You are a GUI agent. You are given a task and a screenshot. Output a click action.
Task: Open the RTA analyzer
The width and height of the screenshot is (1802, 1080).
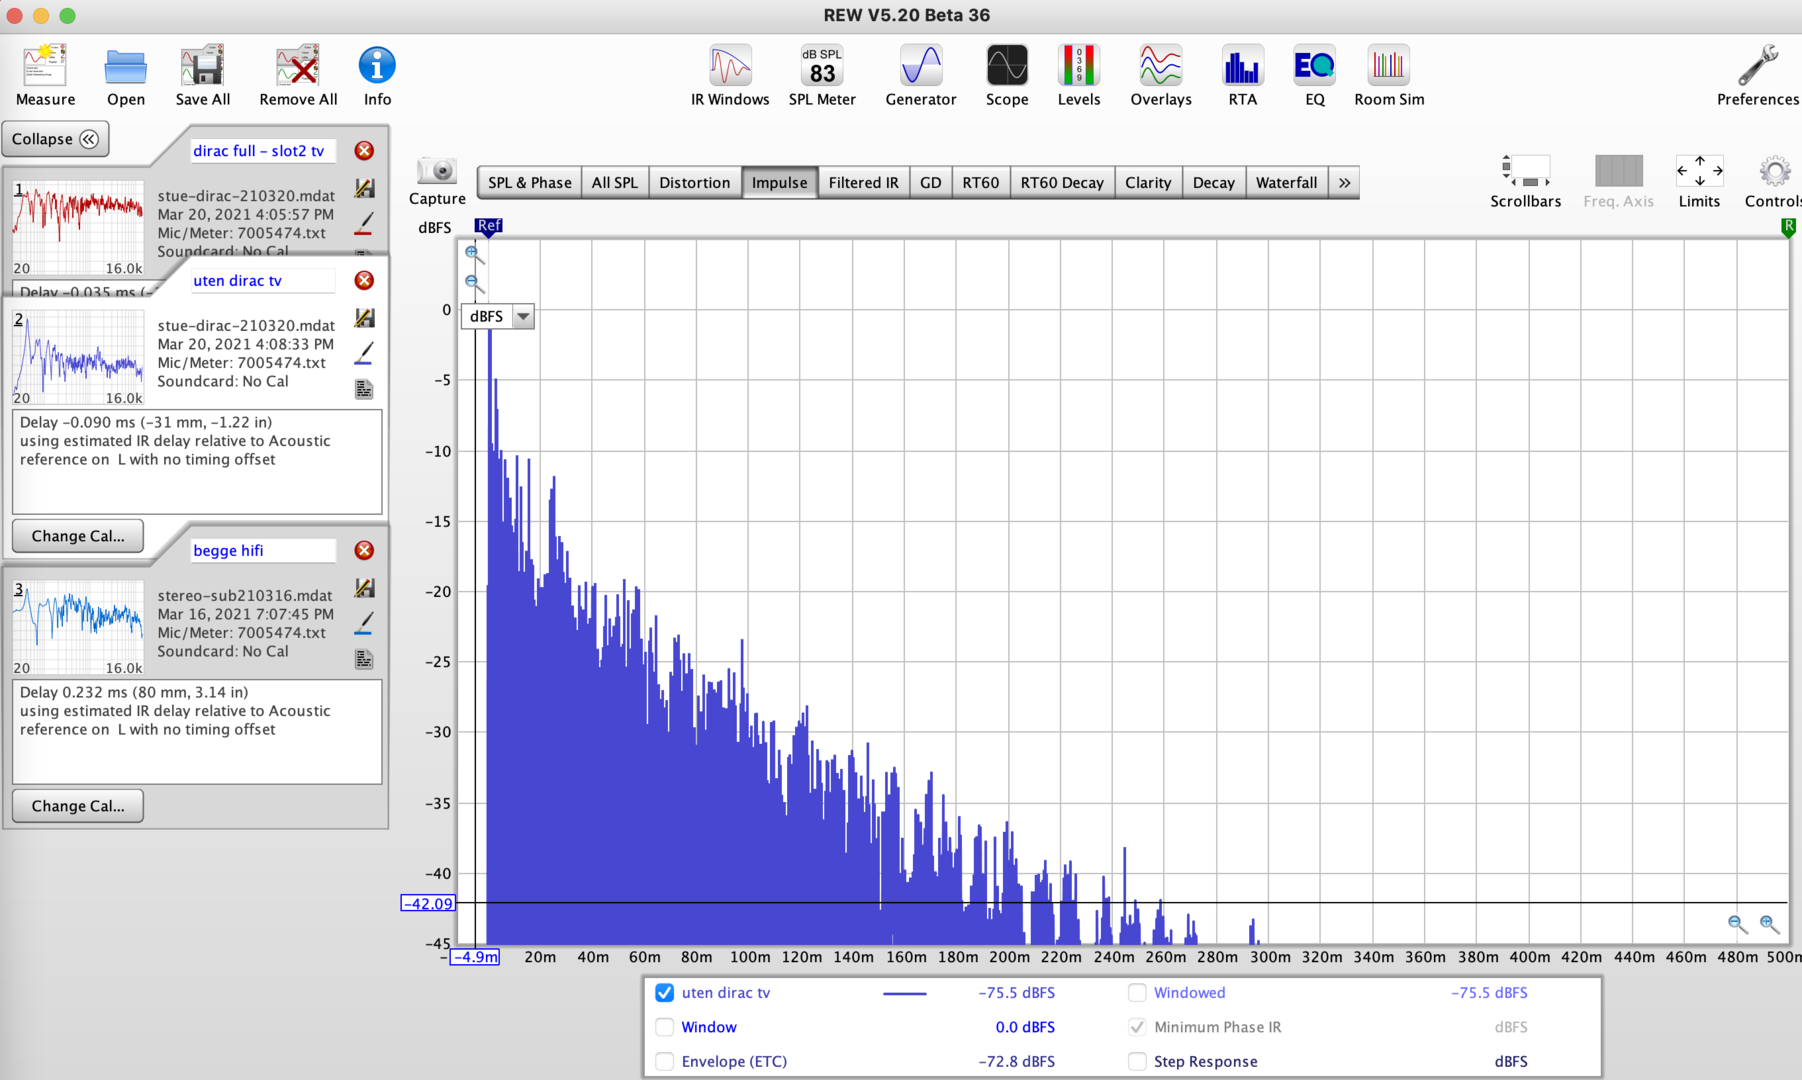coord(1242,75)
